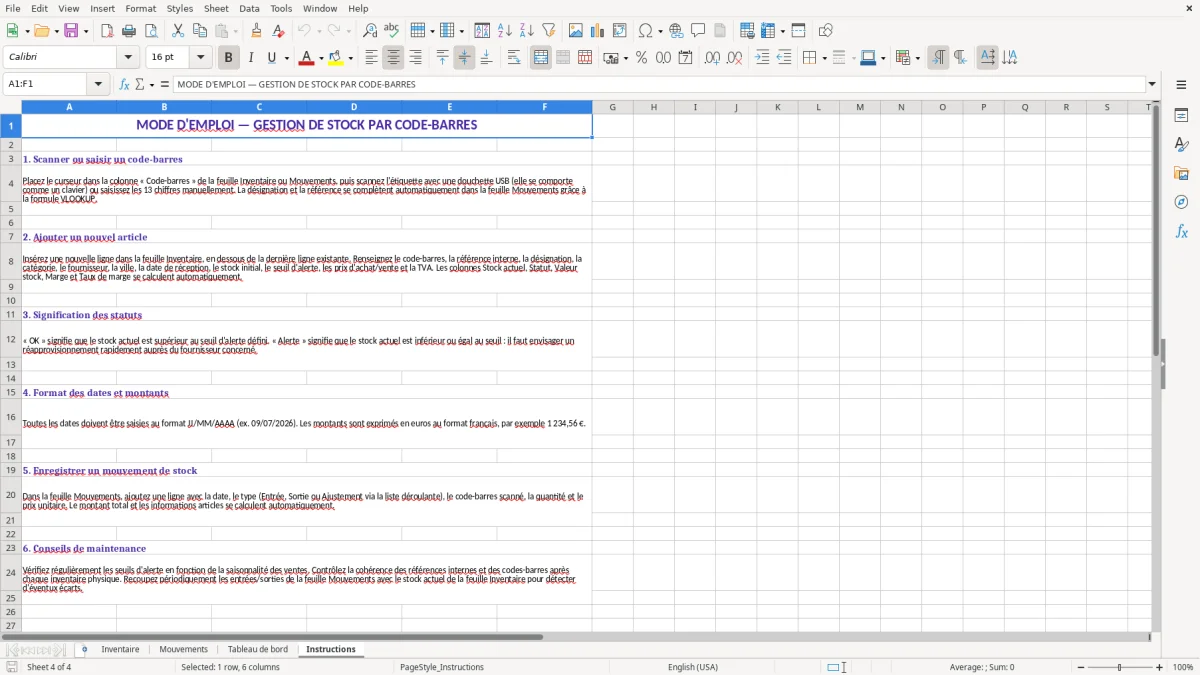Open the Sheet menu
1200x675 pixels.
216,8
